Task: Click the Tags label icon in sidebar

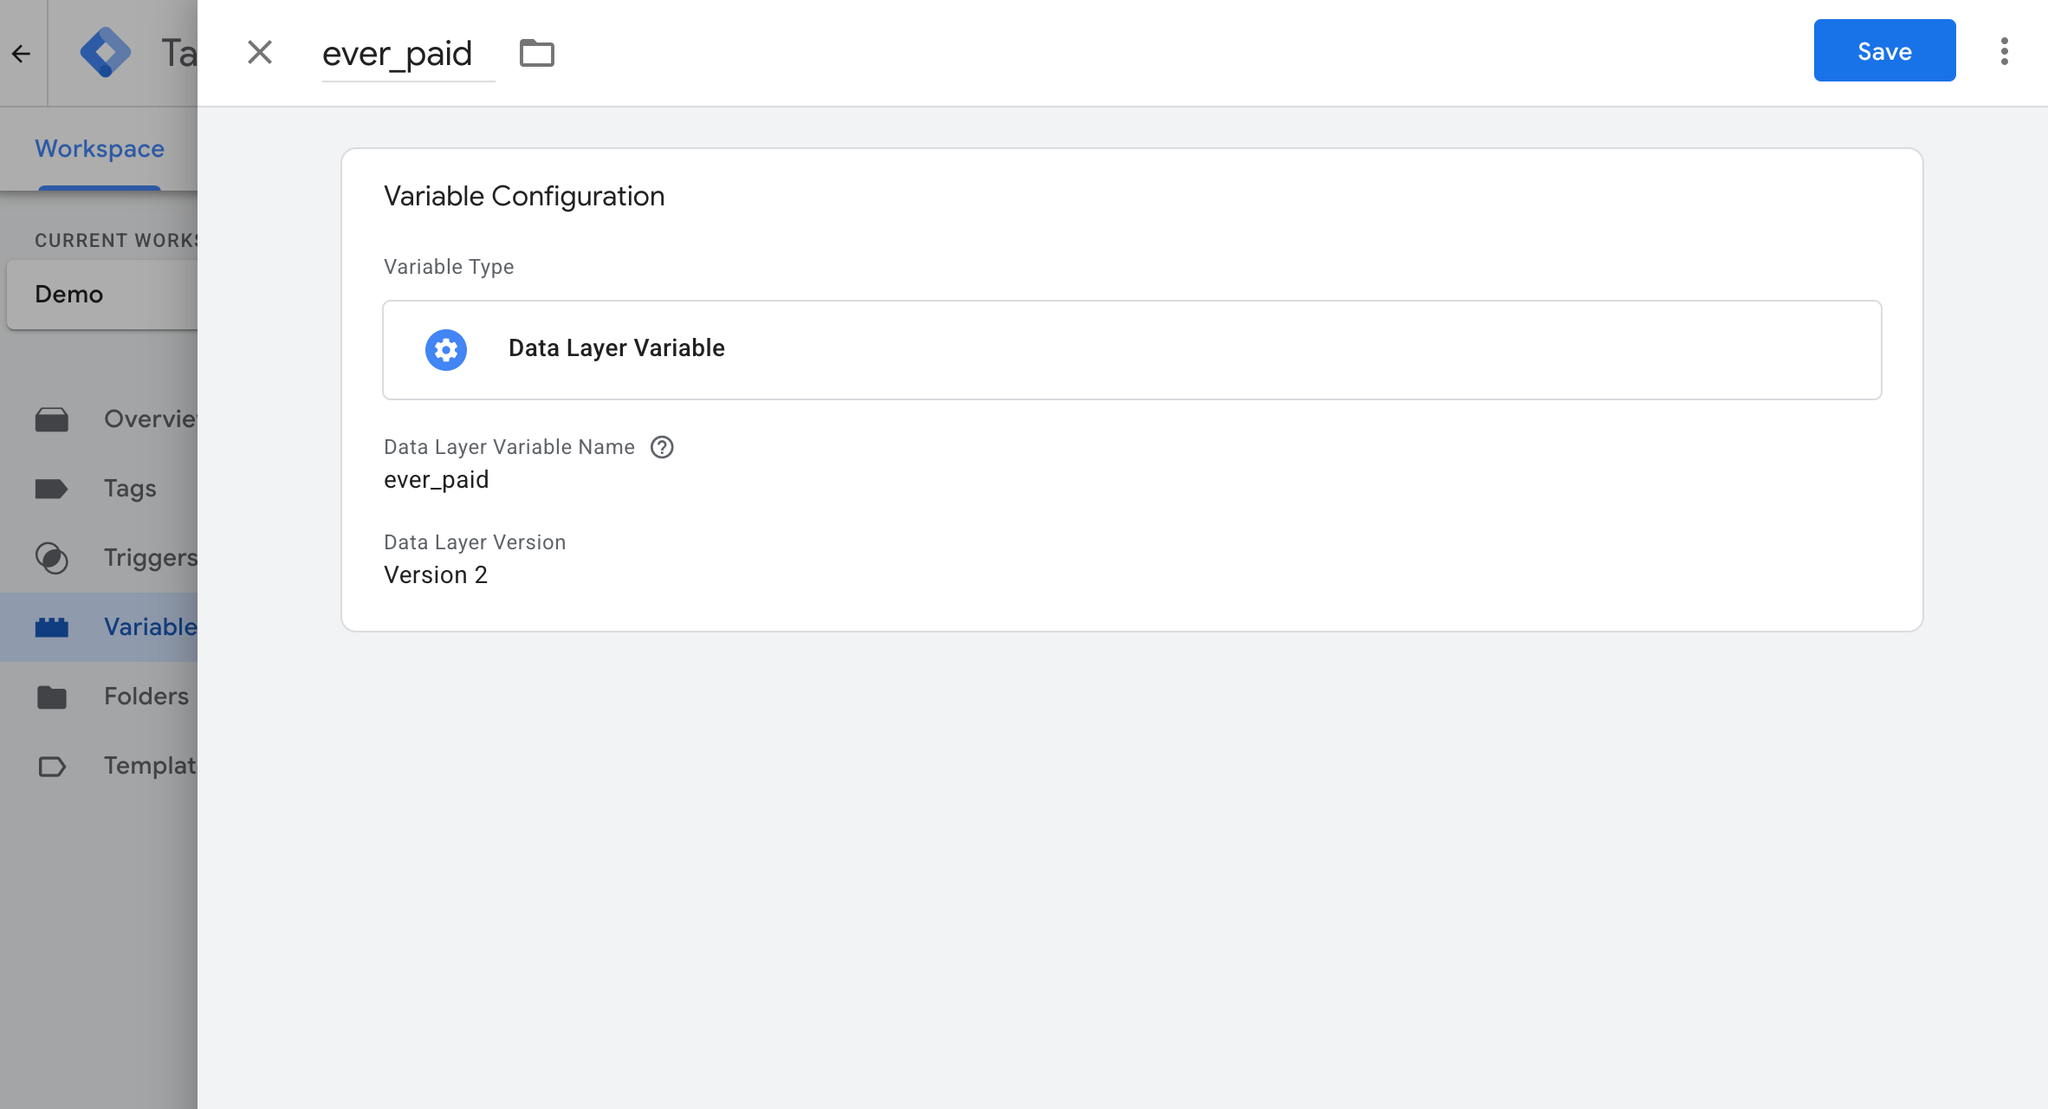Action: click(52, 489)
